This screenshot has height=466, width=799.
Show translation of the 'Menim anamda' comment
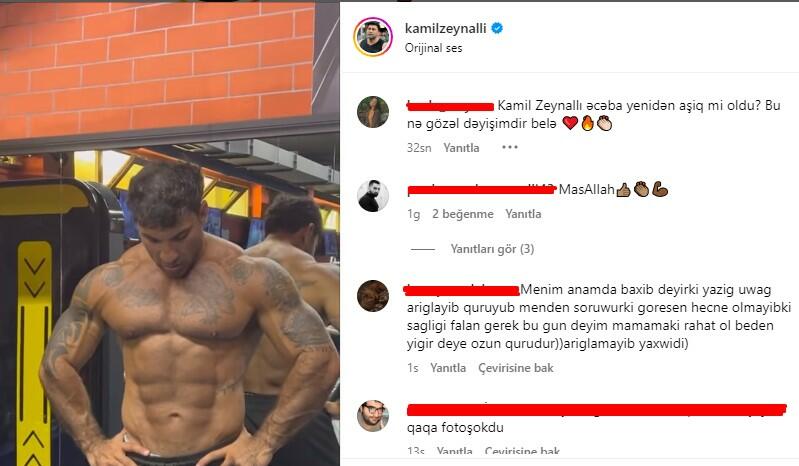tap(516, 368)
